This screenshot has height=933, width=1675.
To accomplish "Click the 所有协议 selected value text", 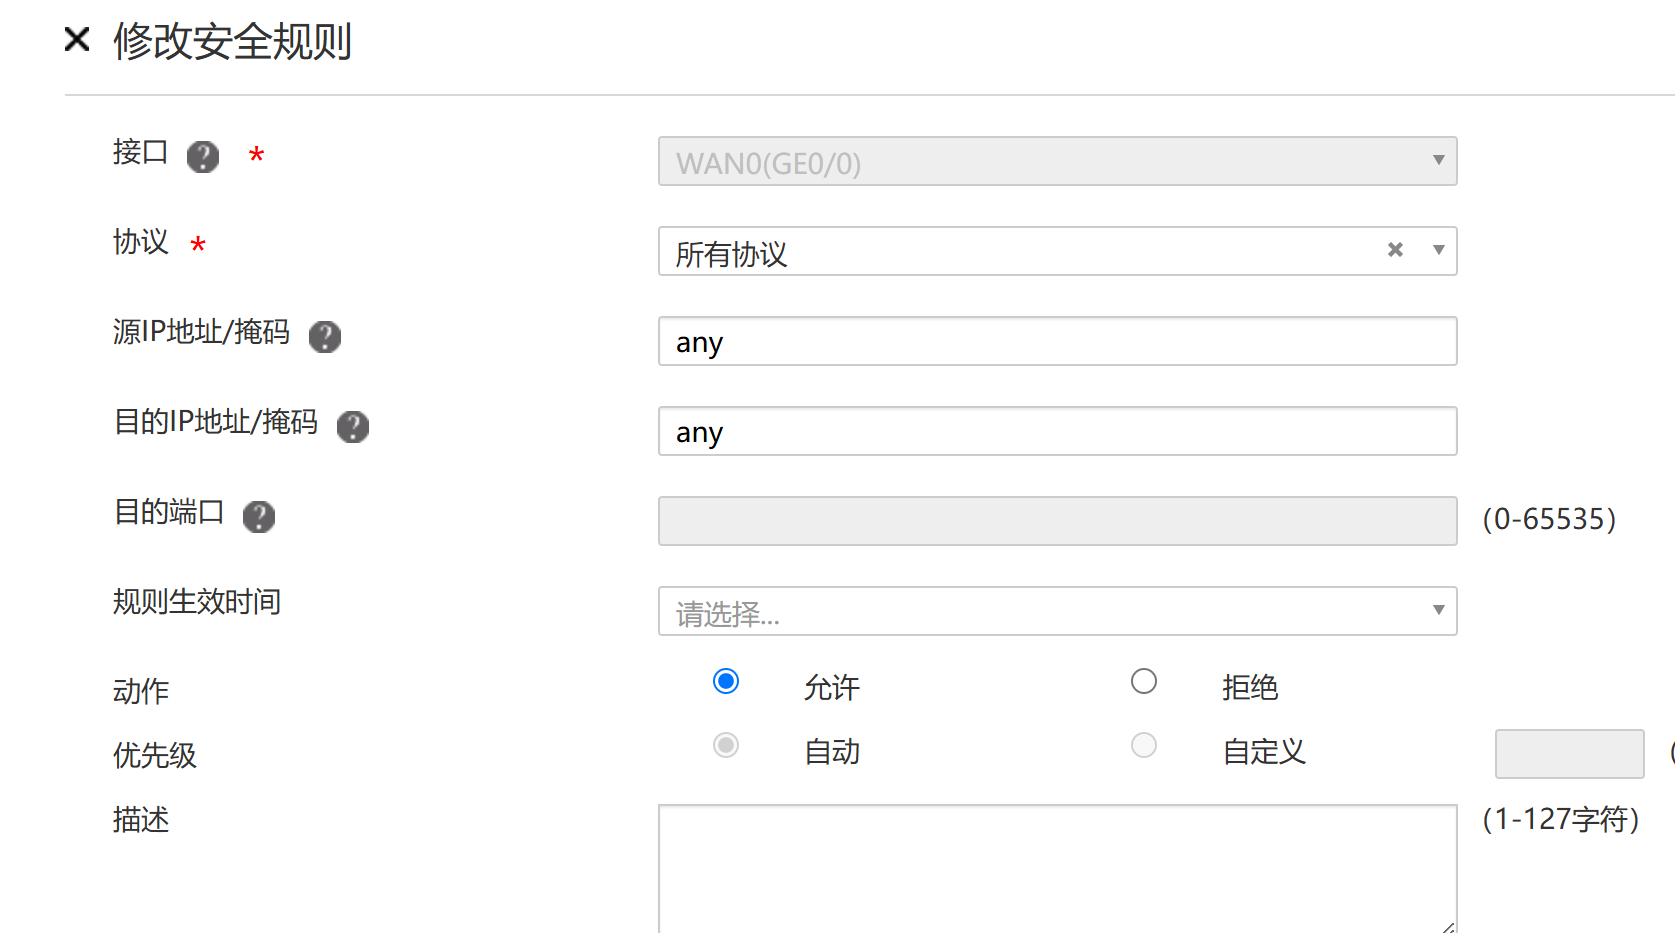I will coord(732,254).
